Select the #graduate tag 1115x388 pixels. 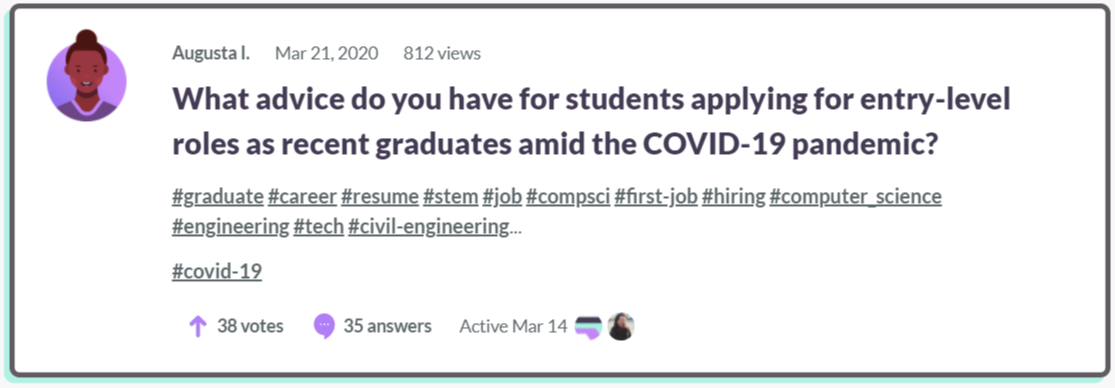[x=218, y=197]
